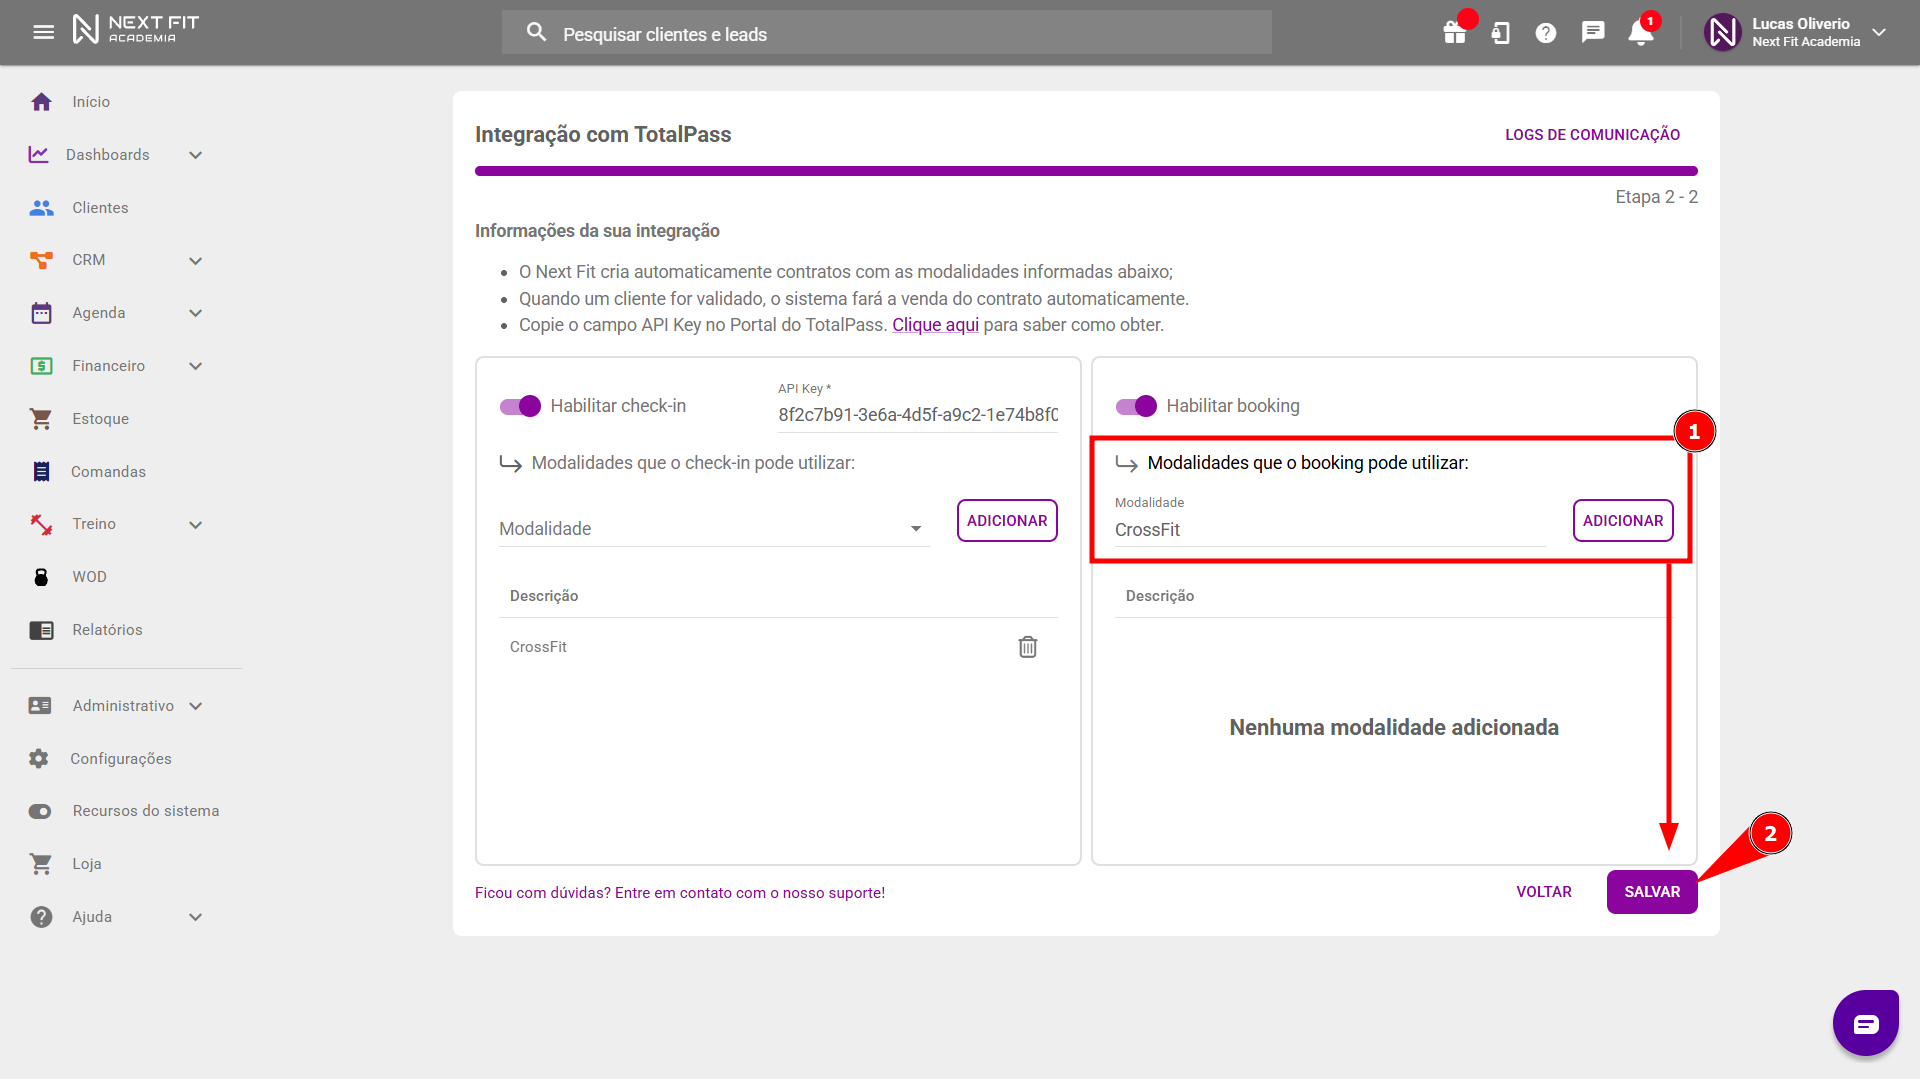Focus the Pesquisar clientes e leads search box
1920x1079 pixels.
pos(886,33)
